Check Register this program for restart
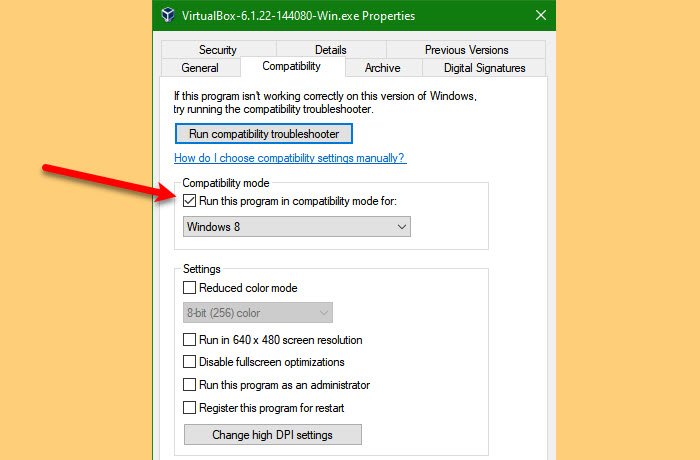This screenshot has height=460, width=700. [189, 408]
